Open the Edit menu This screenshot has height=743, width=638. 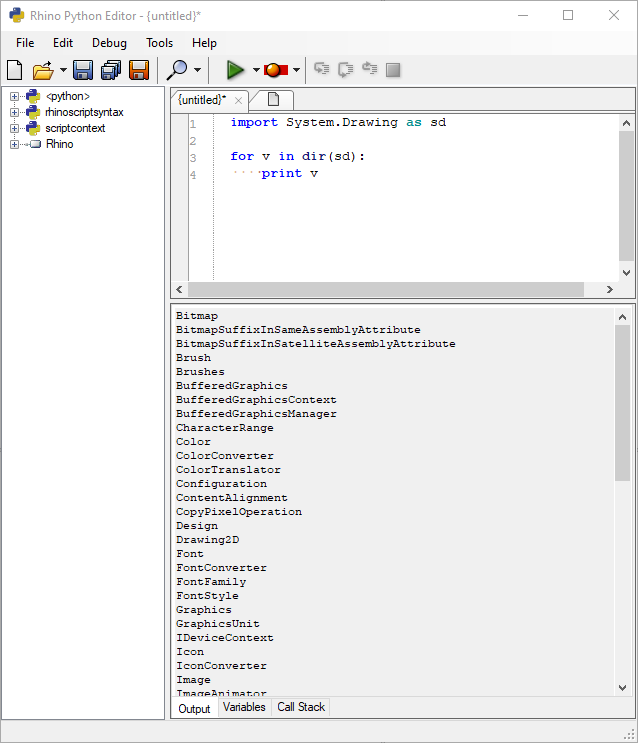(x=63, y=43)
